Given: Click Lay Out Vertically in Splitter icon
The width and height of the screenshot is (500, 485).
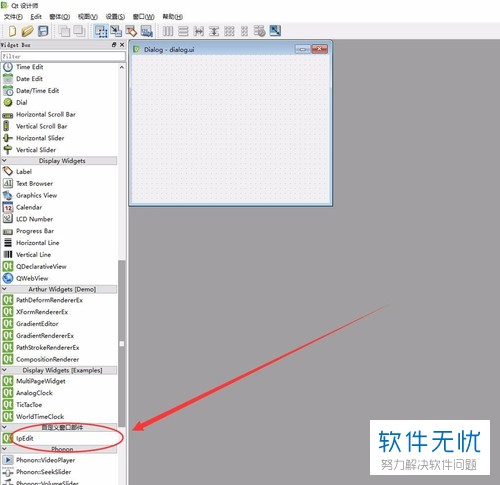Looking at the screenshot, I should click(x=214, y=31).
